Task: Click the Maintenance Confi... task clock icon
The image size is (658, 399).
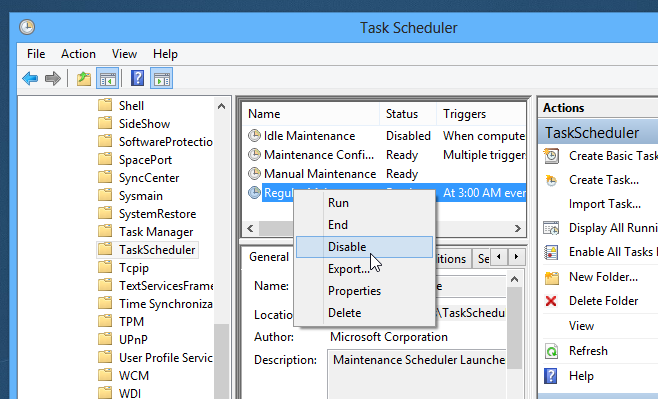Action: pyautogui.click(x=254, y=154)
